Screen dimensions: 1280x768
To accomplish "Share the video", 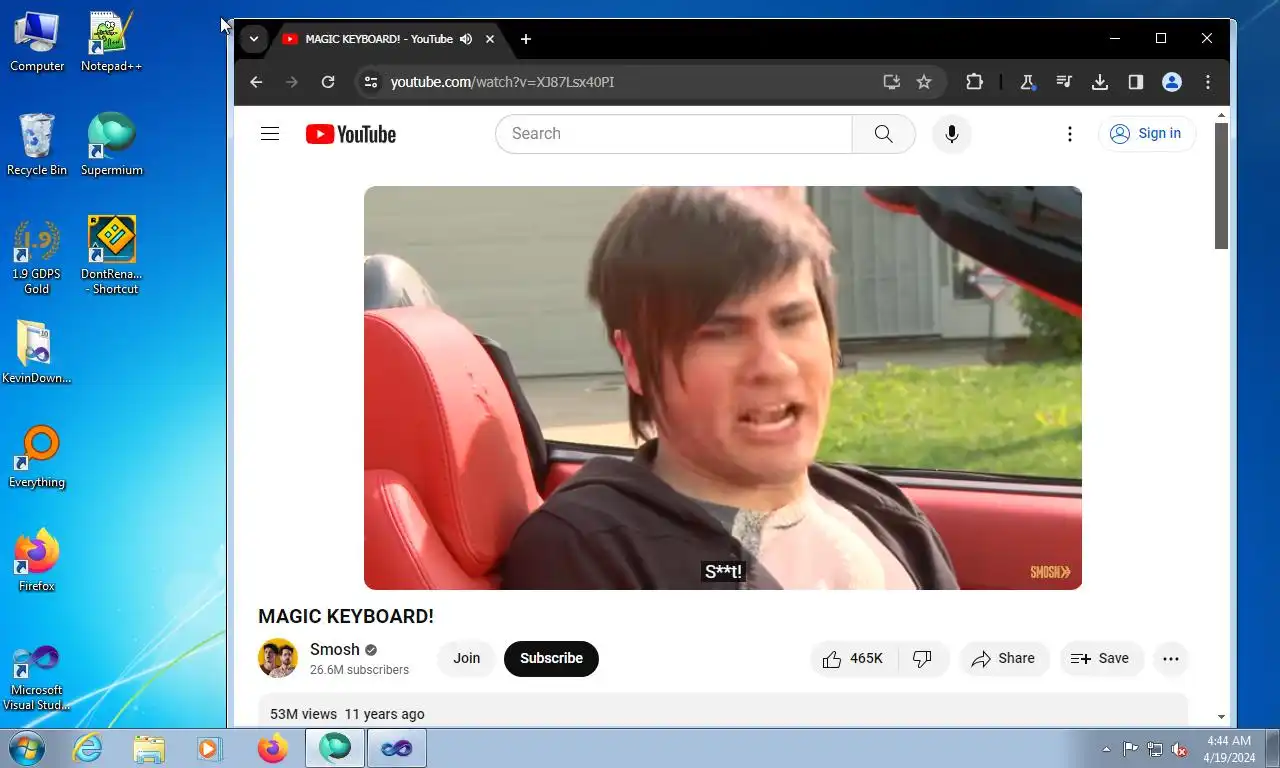I will point(1004,658).
